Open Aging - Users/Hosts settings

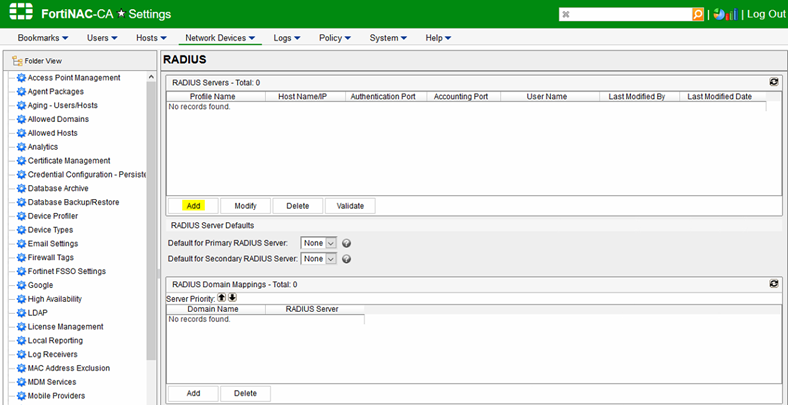(62, 106)
